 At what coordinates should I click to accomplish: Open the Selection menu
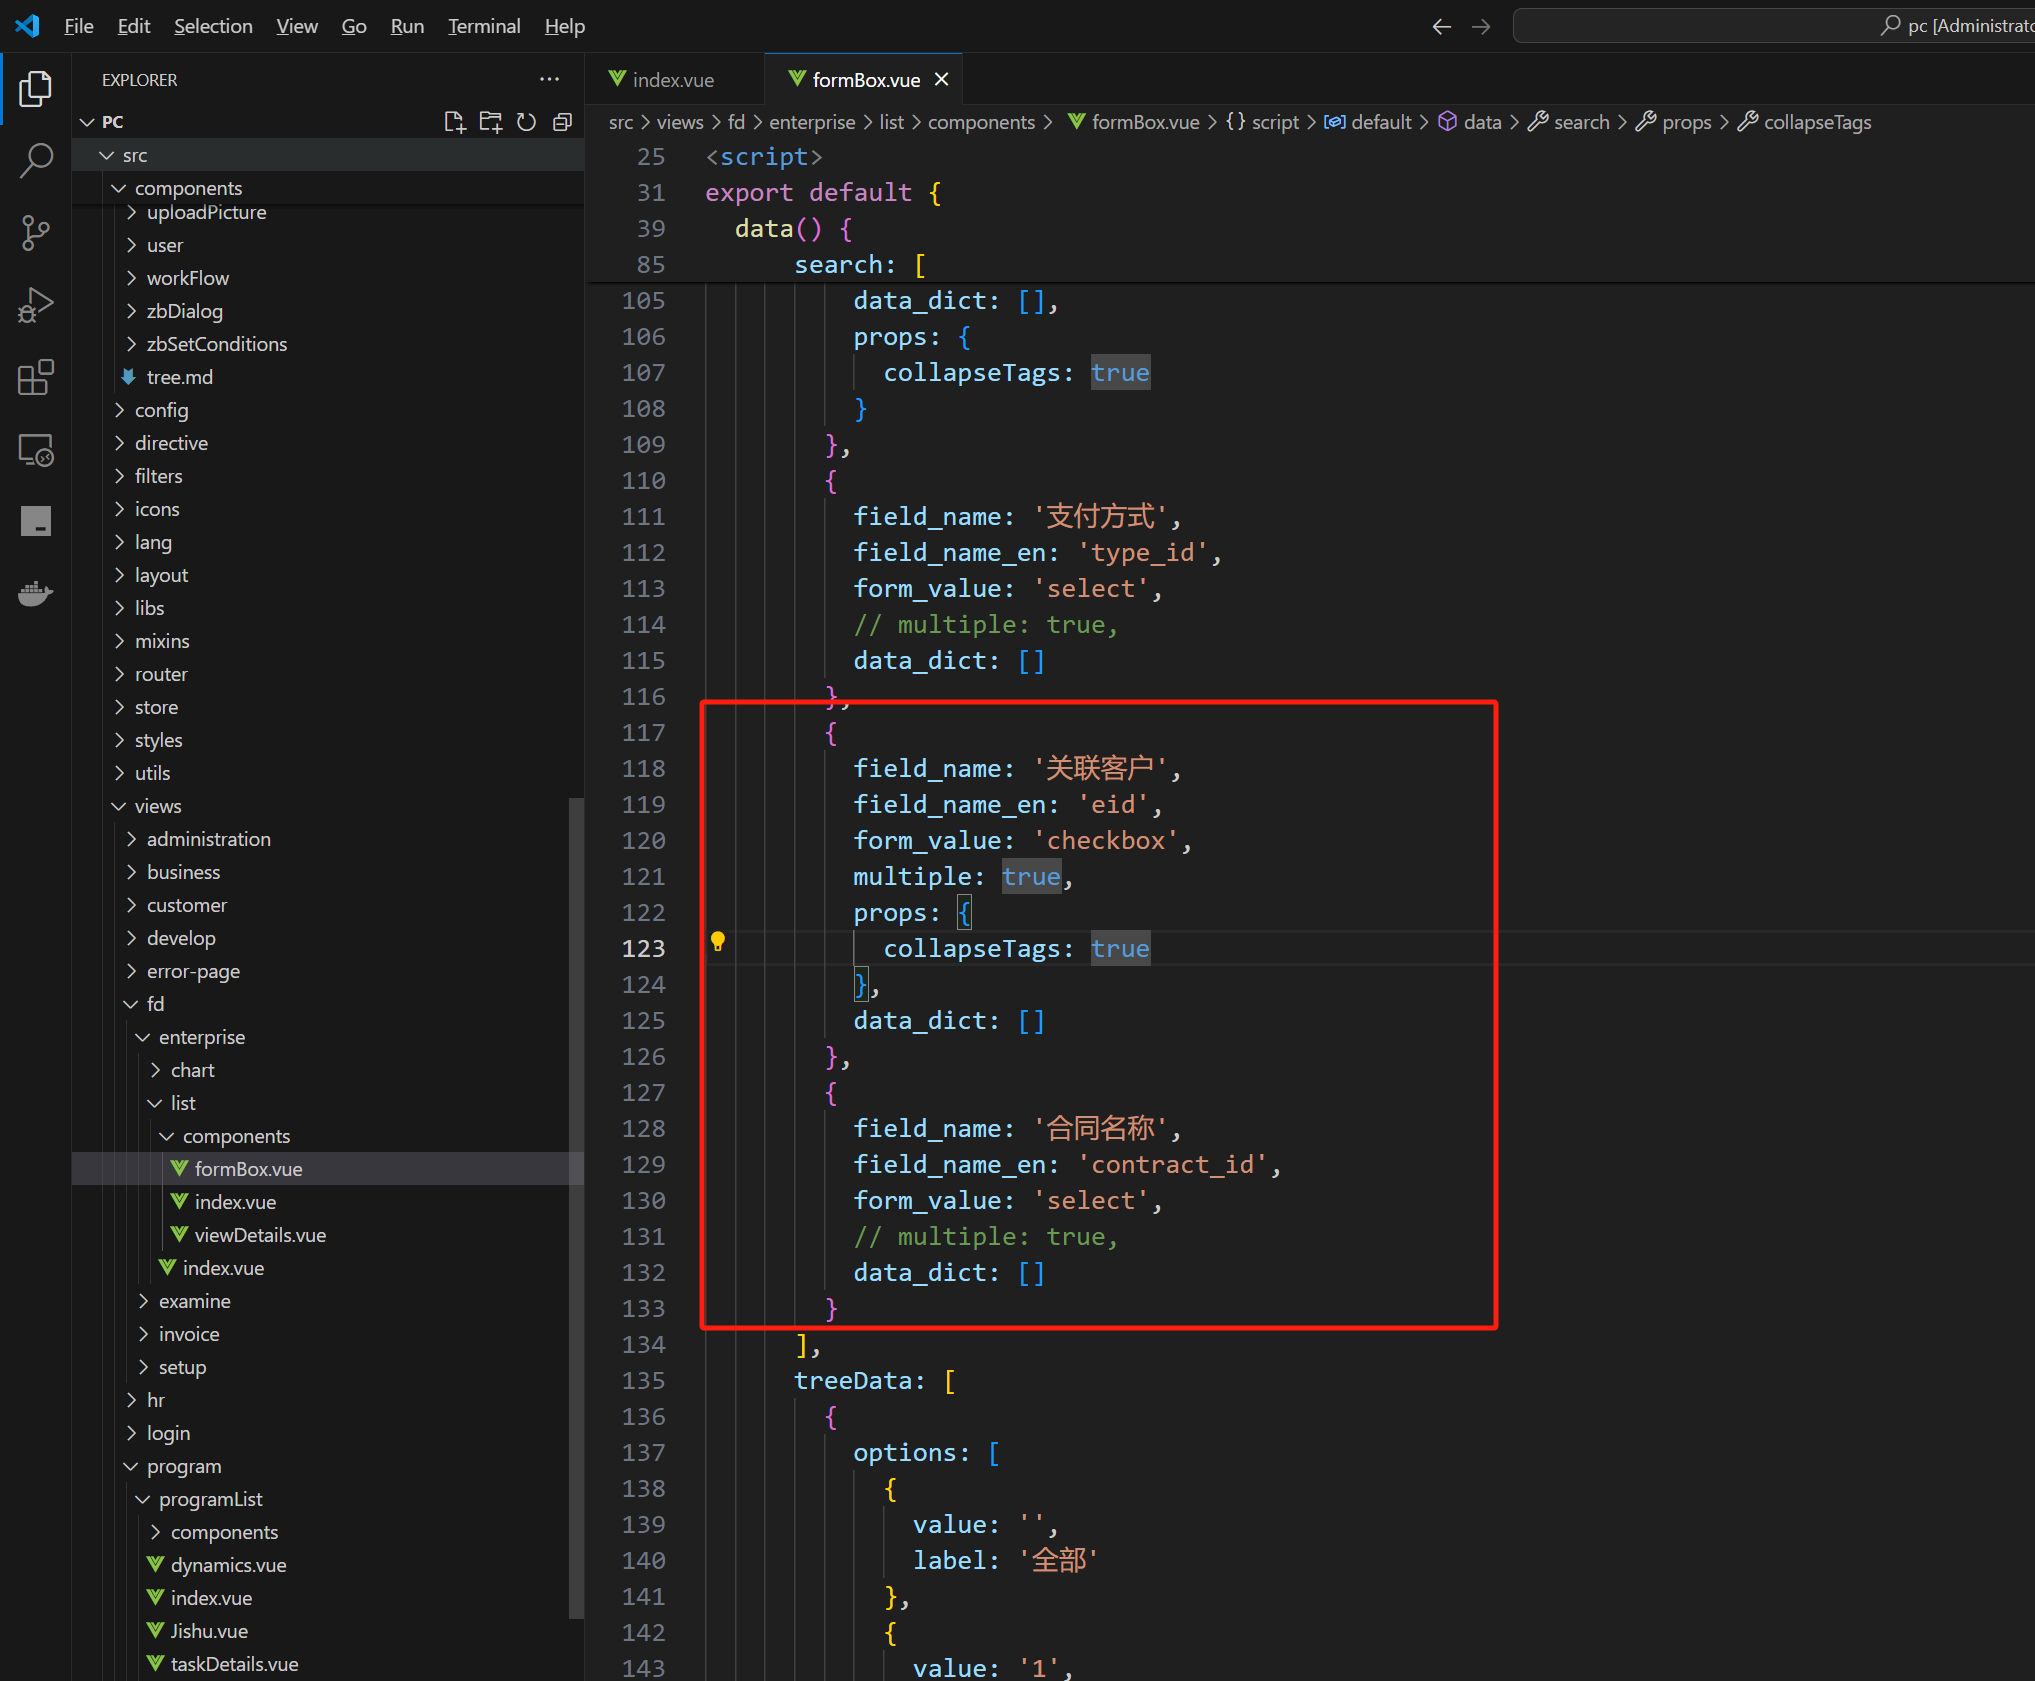click(x=213, y=26)
